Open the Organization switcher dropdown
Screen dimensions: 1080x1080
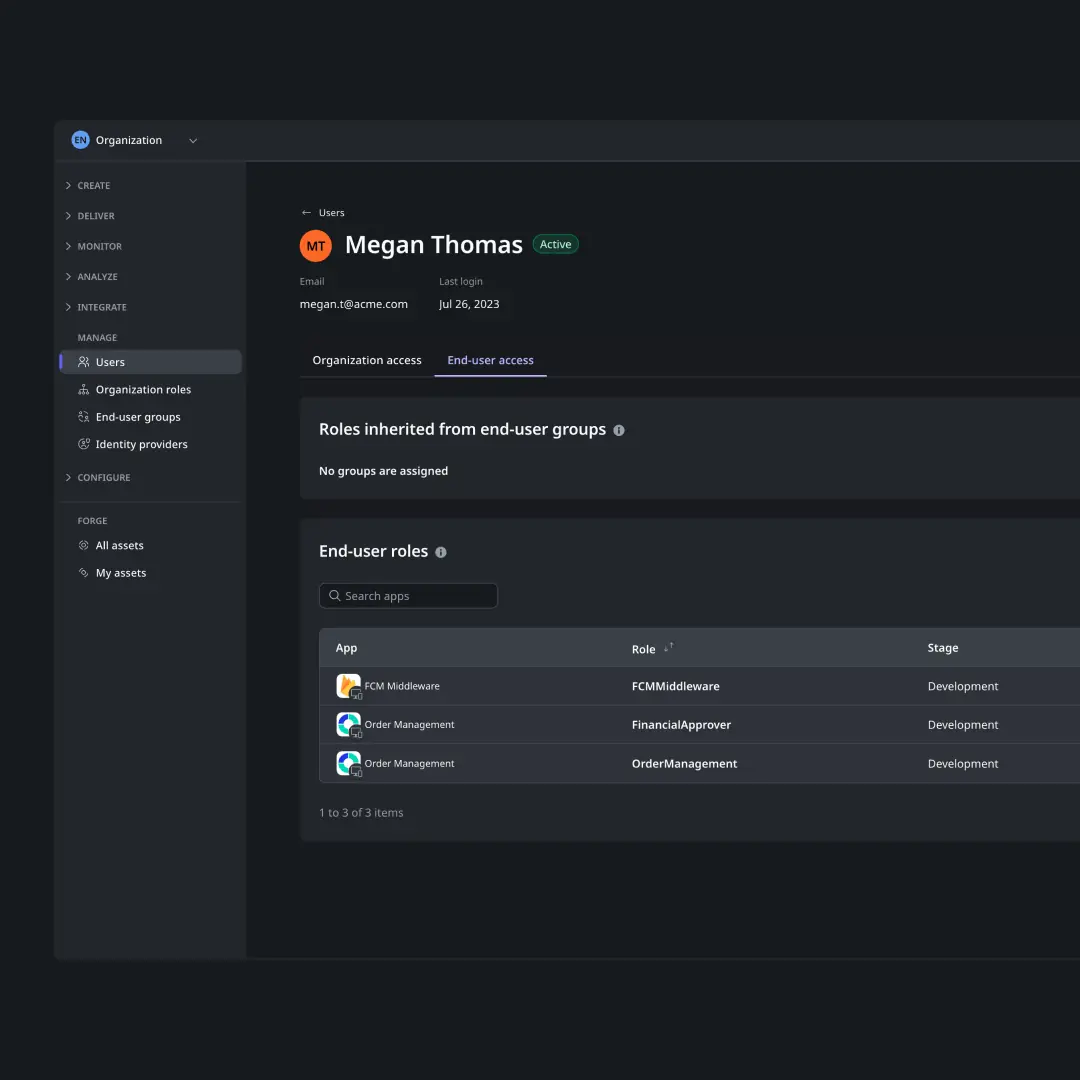point(193,141)
